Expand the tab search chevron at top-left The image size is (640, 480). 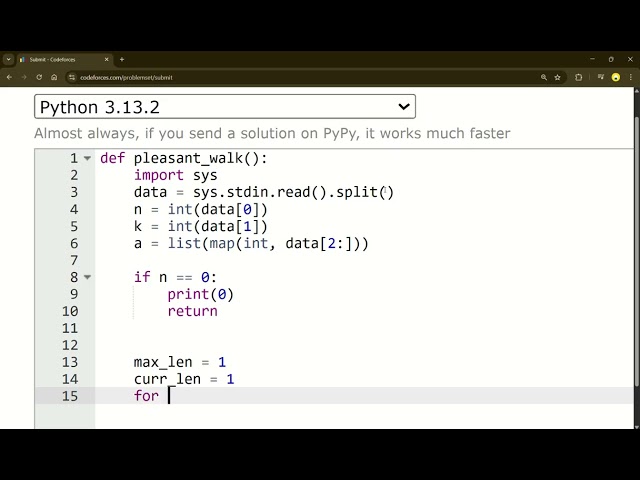(8, 59)
